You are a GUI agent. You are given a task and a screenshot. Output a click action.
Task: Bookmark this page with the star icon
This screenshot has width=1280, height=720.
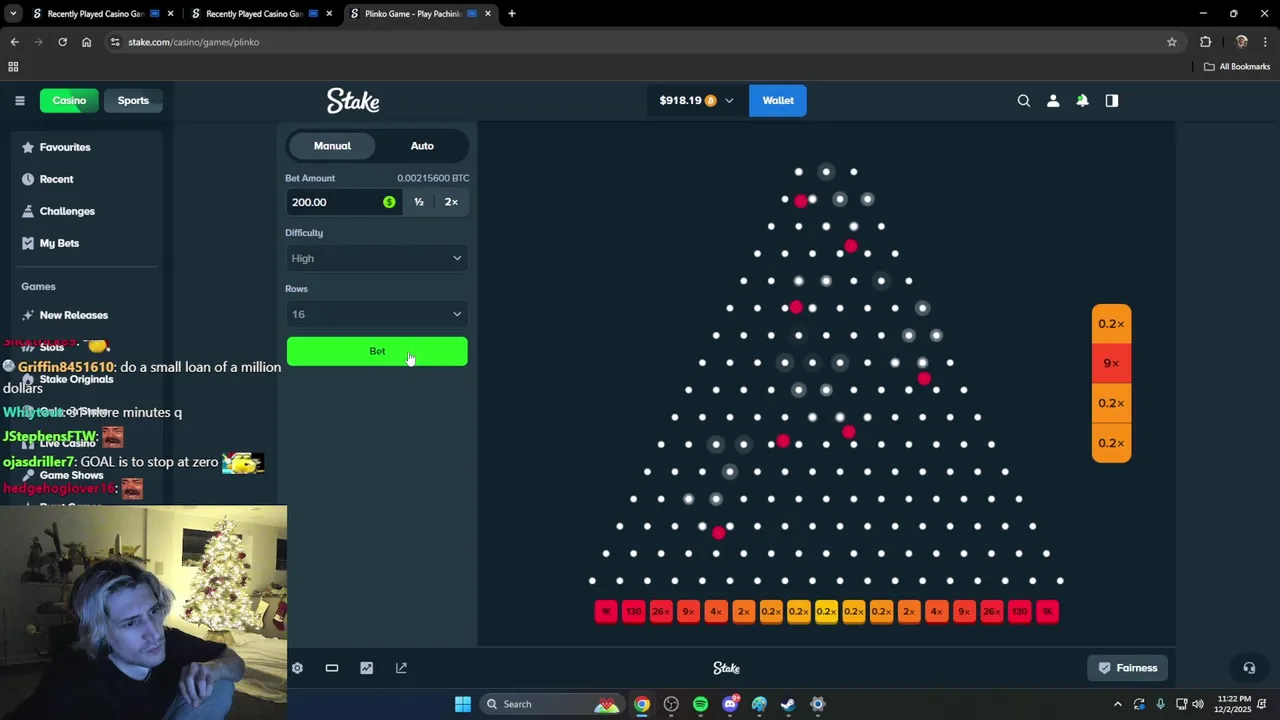click(x=1172, y=42)
